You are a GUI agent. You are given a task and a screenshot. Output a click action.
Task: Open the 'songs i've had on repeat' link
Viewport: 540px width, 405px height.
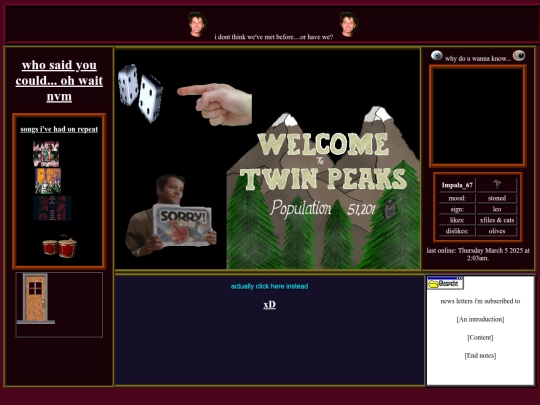(x=59, y=129)
